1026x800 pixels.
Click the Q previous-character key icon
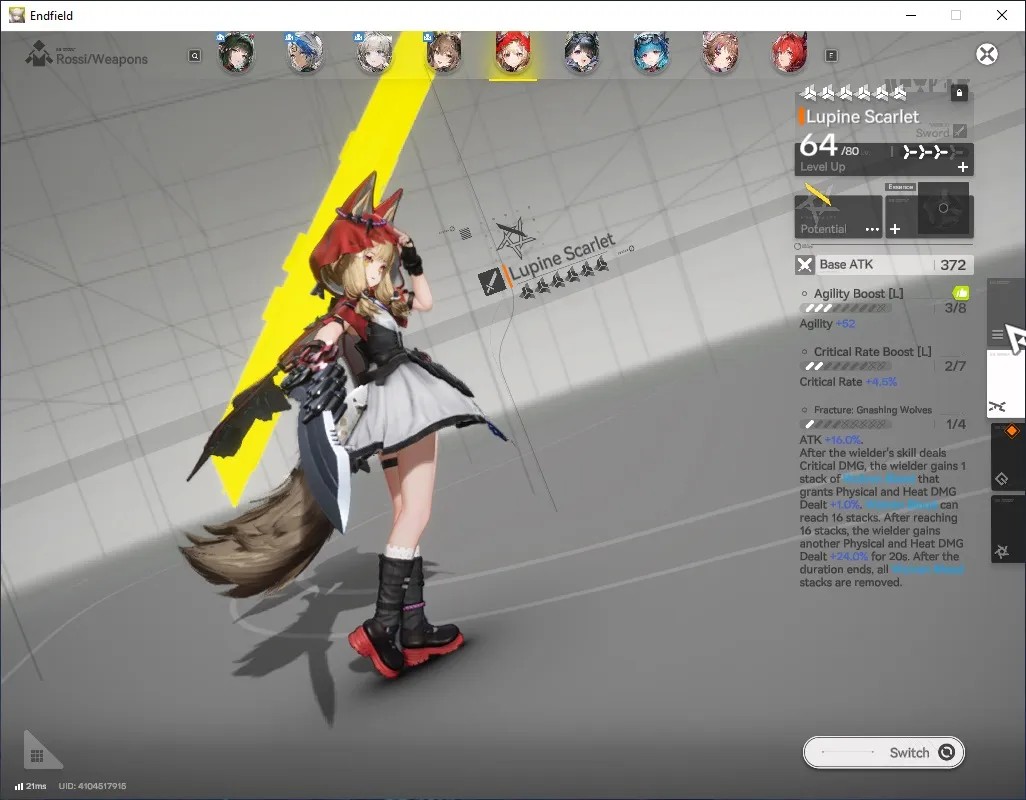point(195,56)
